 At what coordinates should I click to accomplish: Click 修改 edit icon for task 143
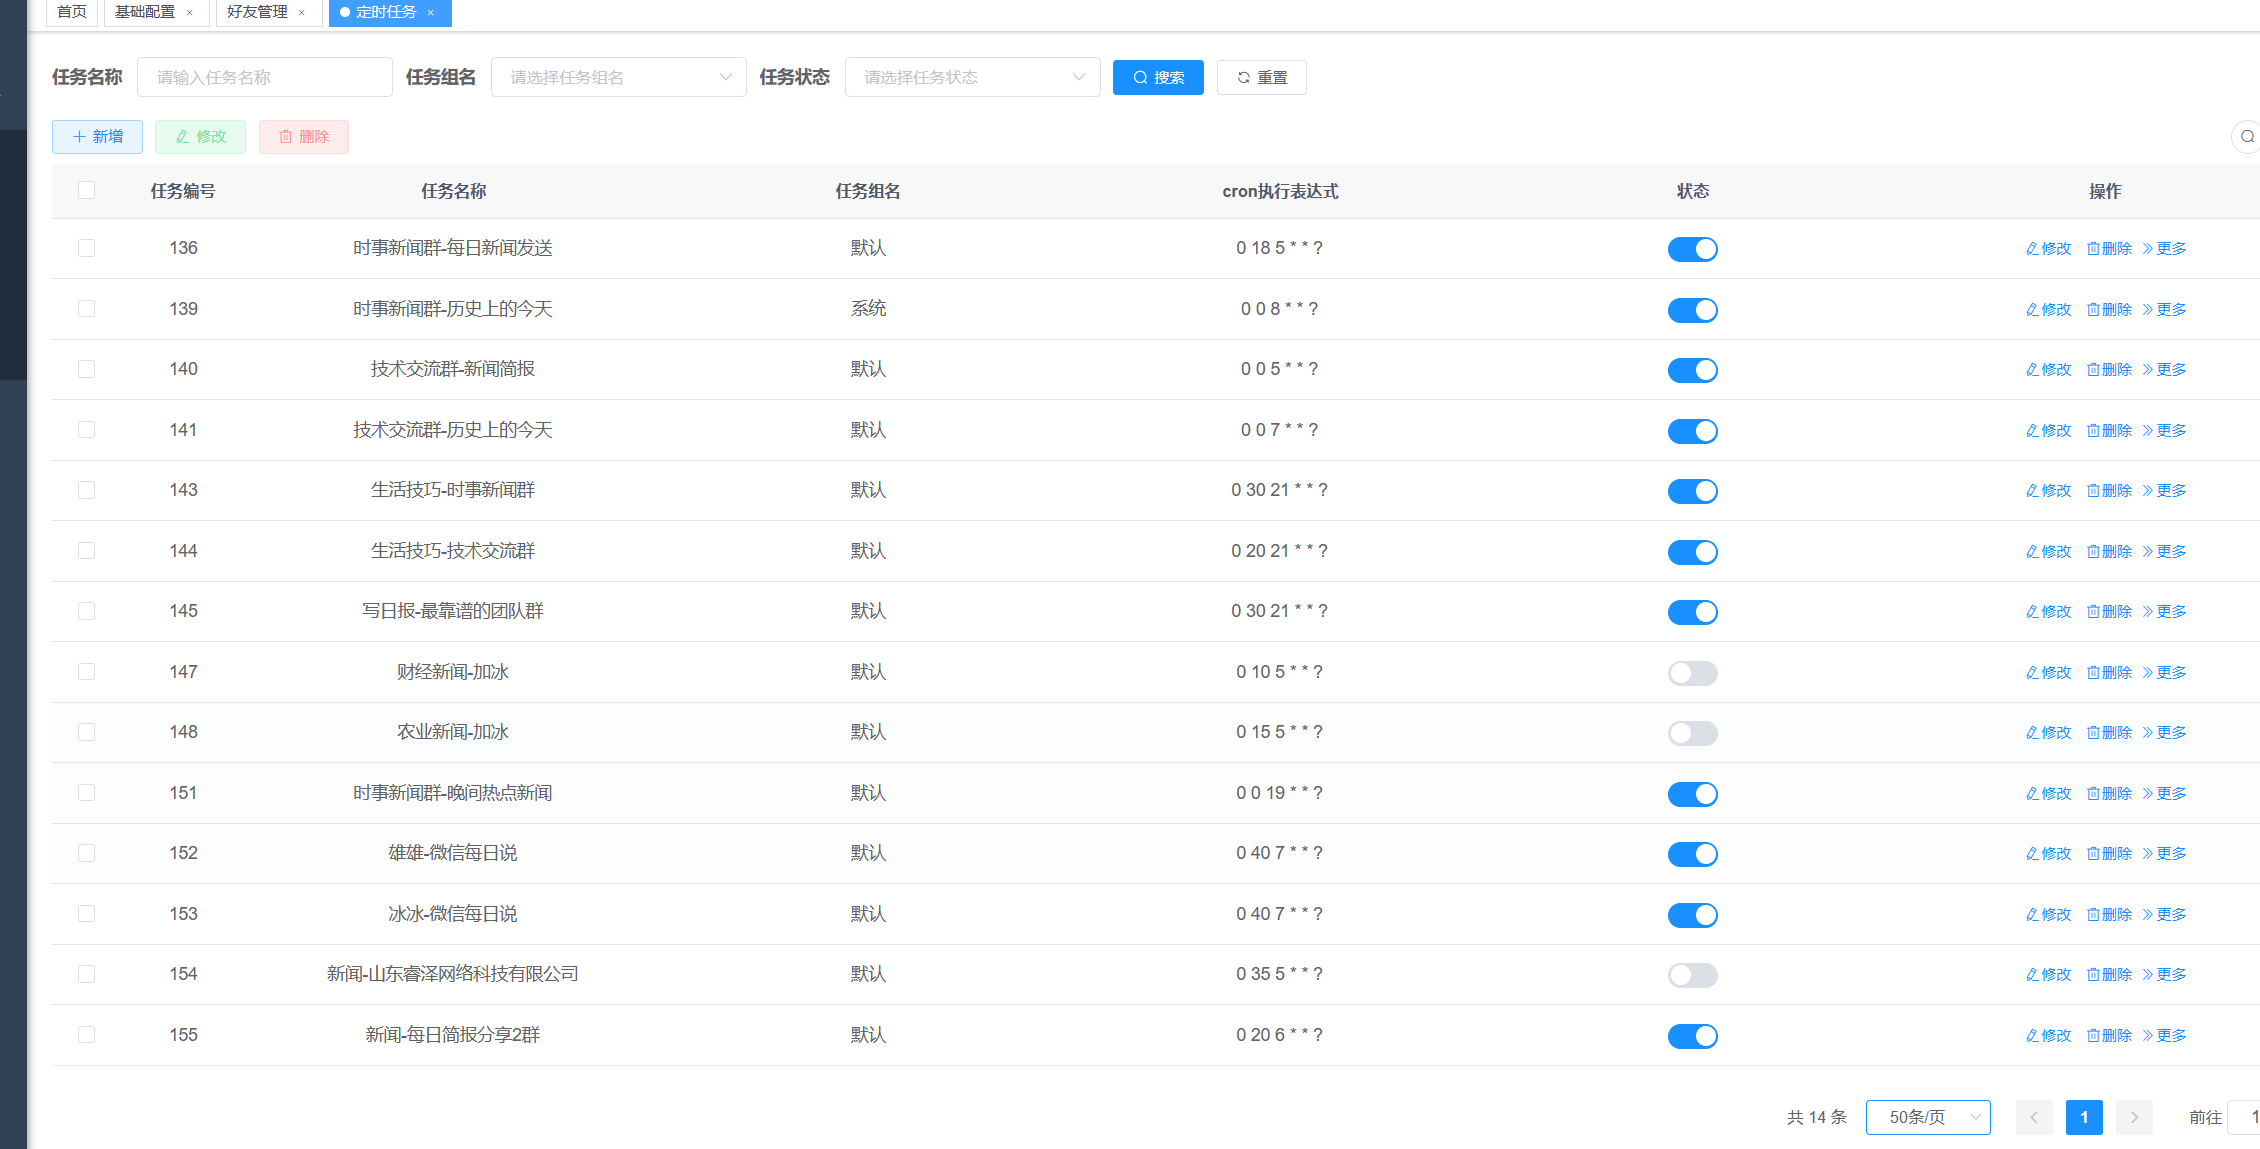pyautogui.click(x=2048, y=490)
